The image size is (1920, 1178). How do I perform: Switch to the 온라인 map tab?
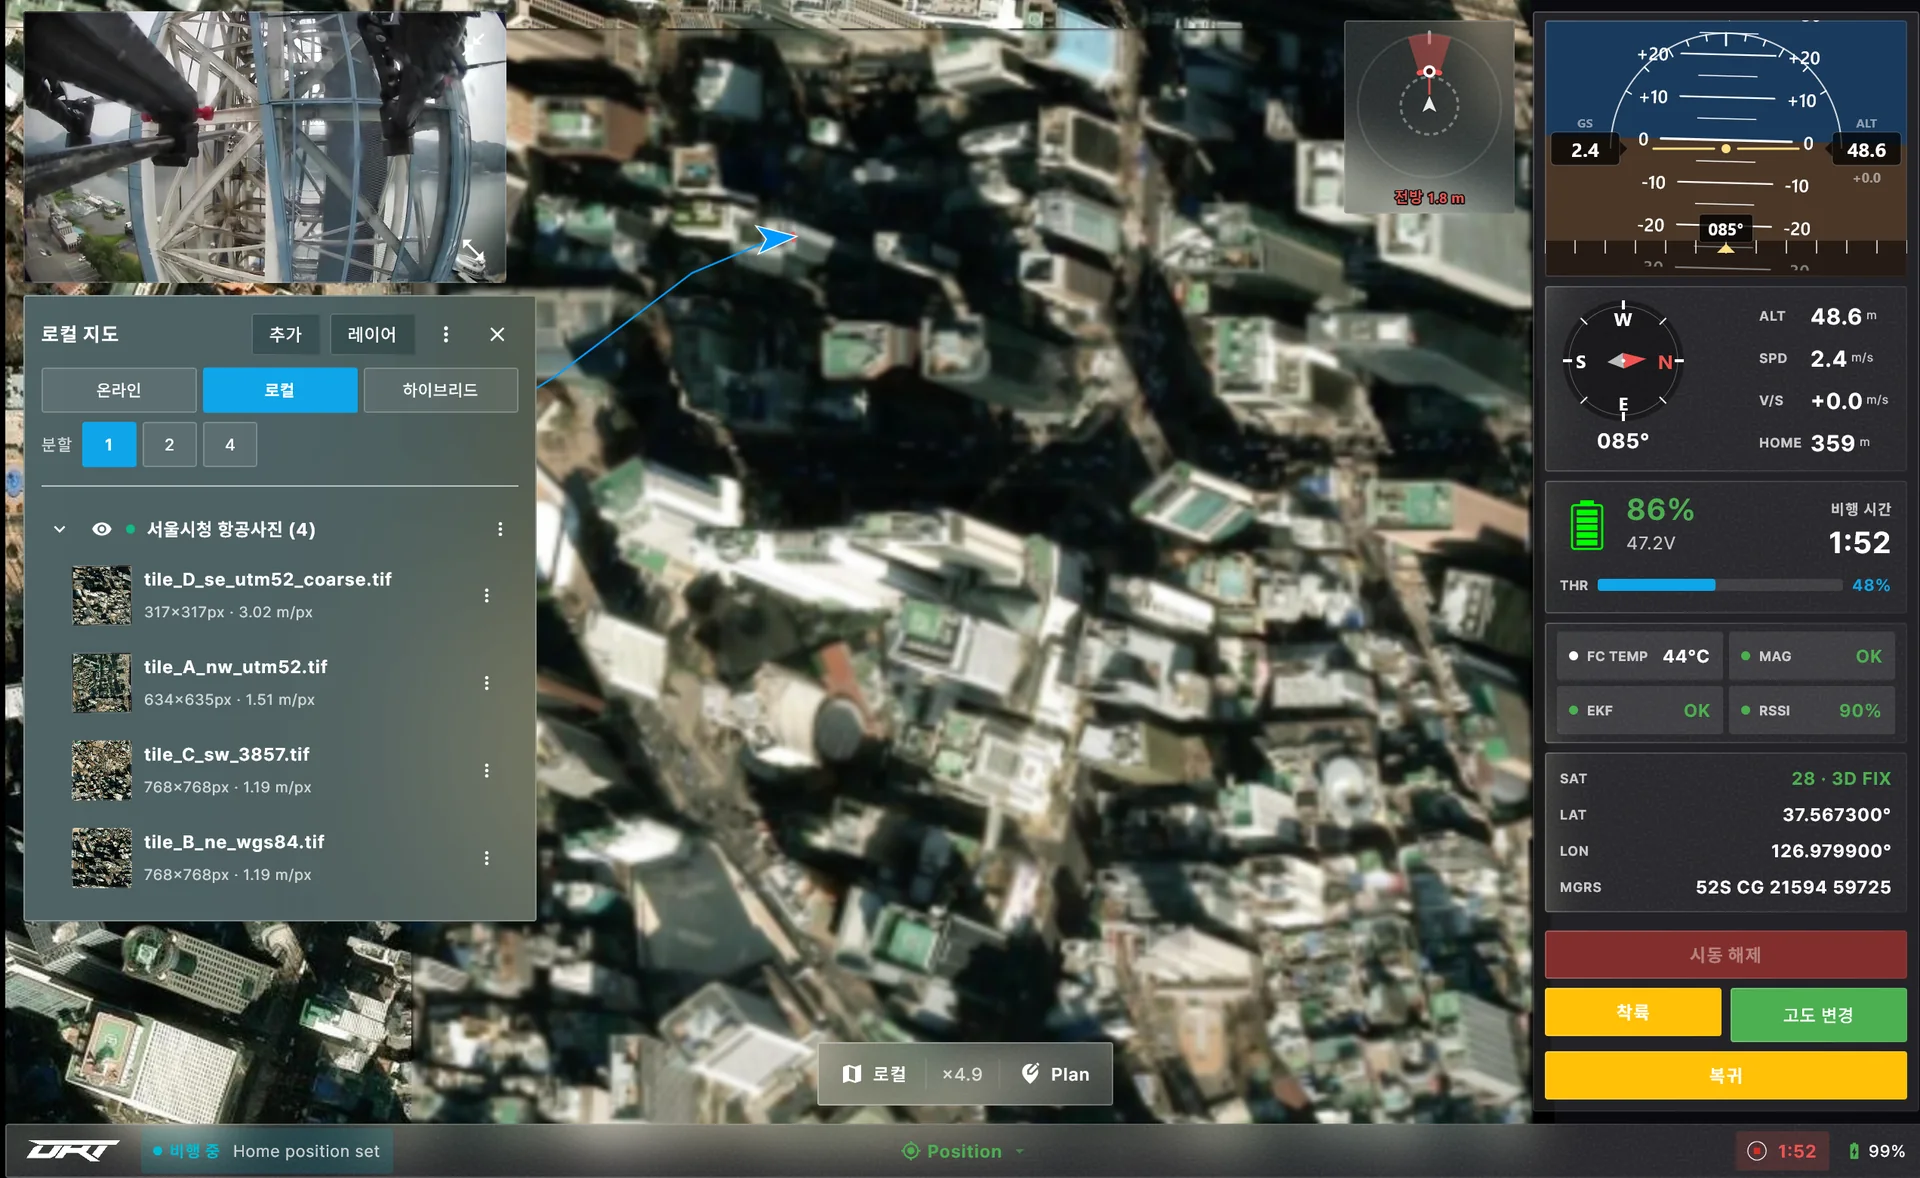pos(119,390)
